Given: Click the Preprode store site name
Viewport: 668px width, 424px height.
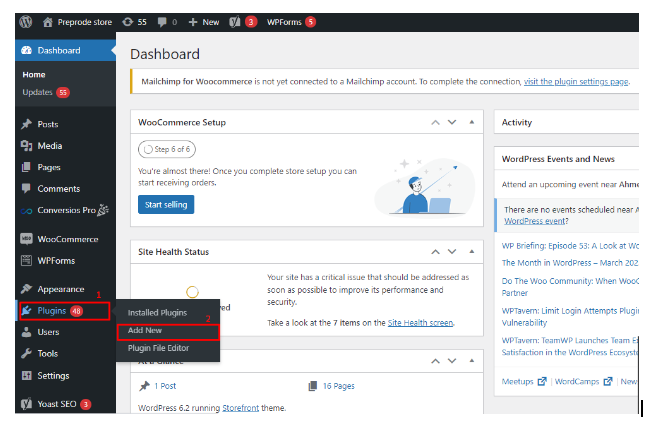Looking at the screenshot, I should [85, 22].
